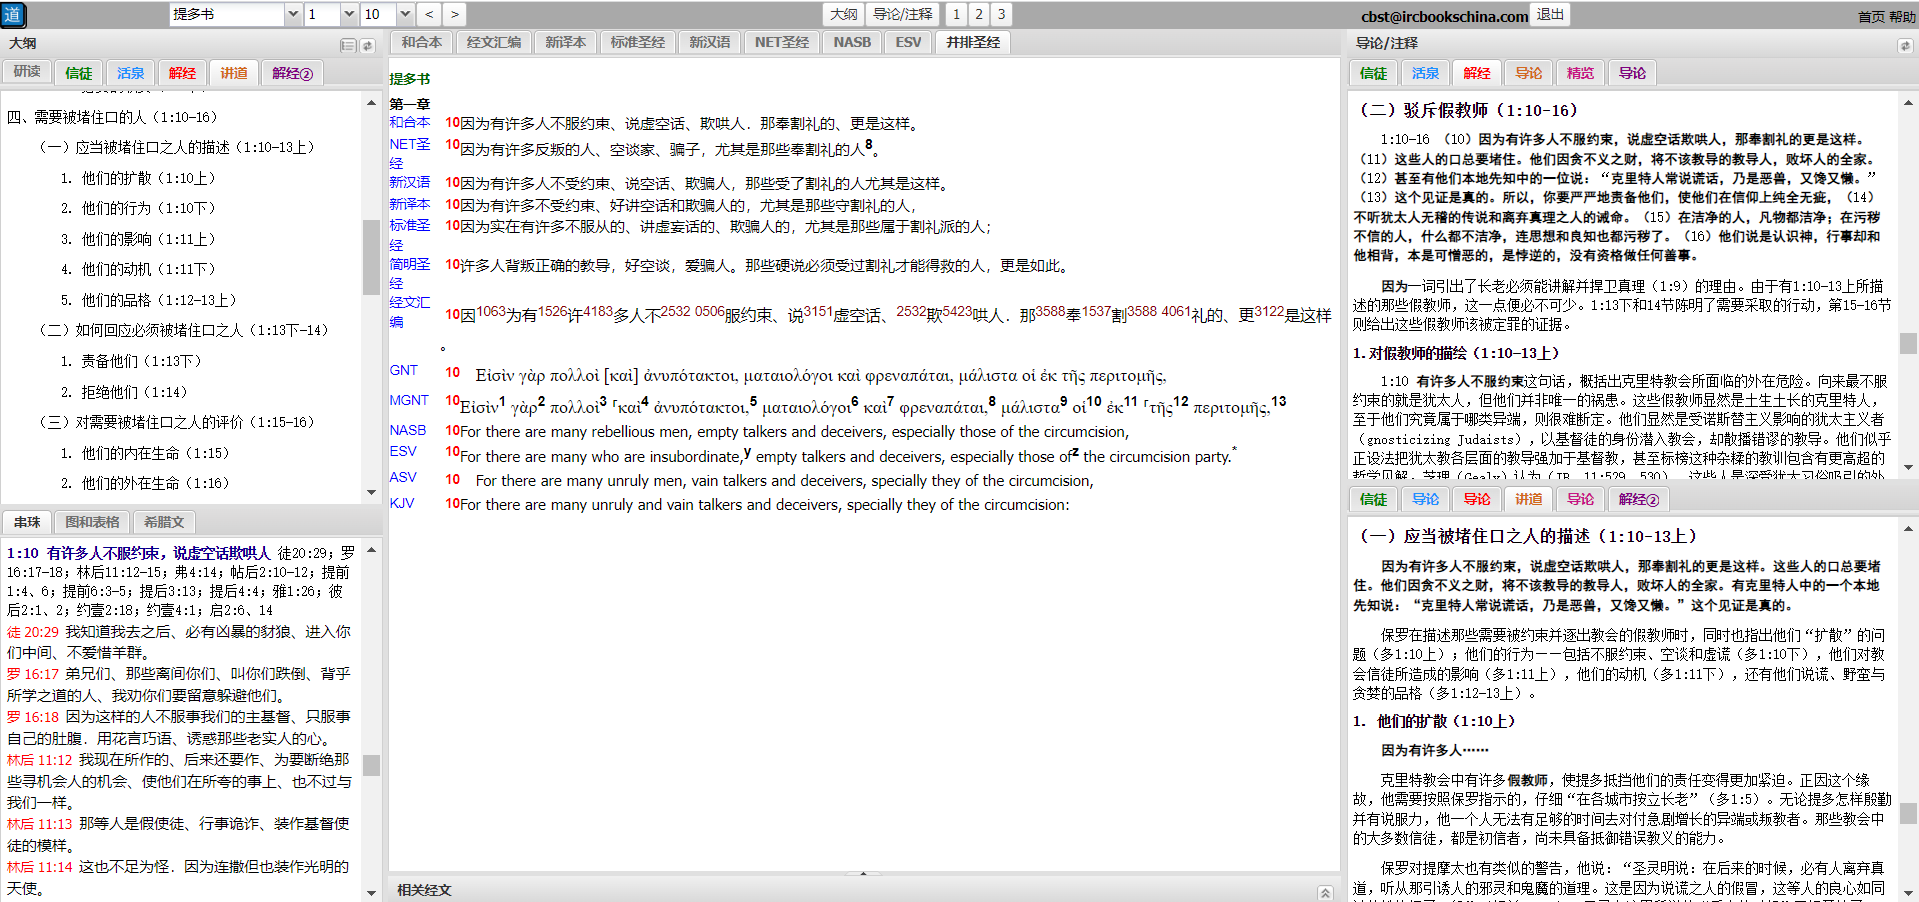
Task: Switch to the 经文汇编 Bible tab
Action: 493,42
